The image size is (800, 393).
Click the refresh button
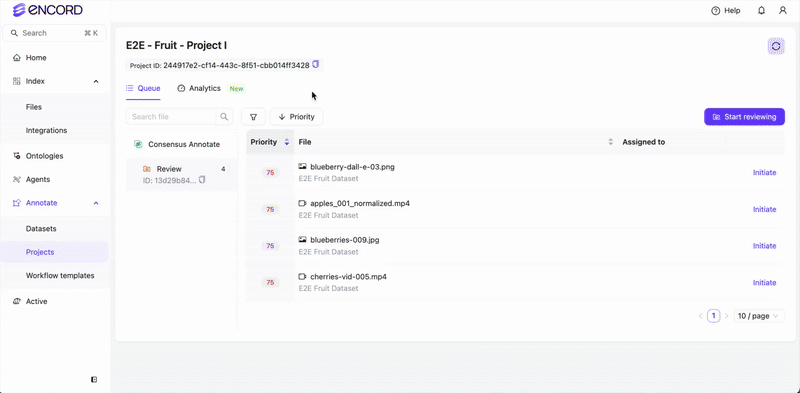pos(776,46)
